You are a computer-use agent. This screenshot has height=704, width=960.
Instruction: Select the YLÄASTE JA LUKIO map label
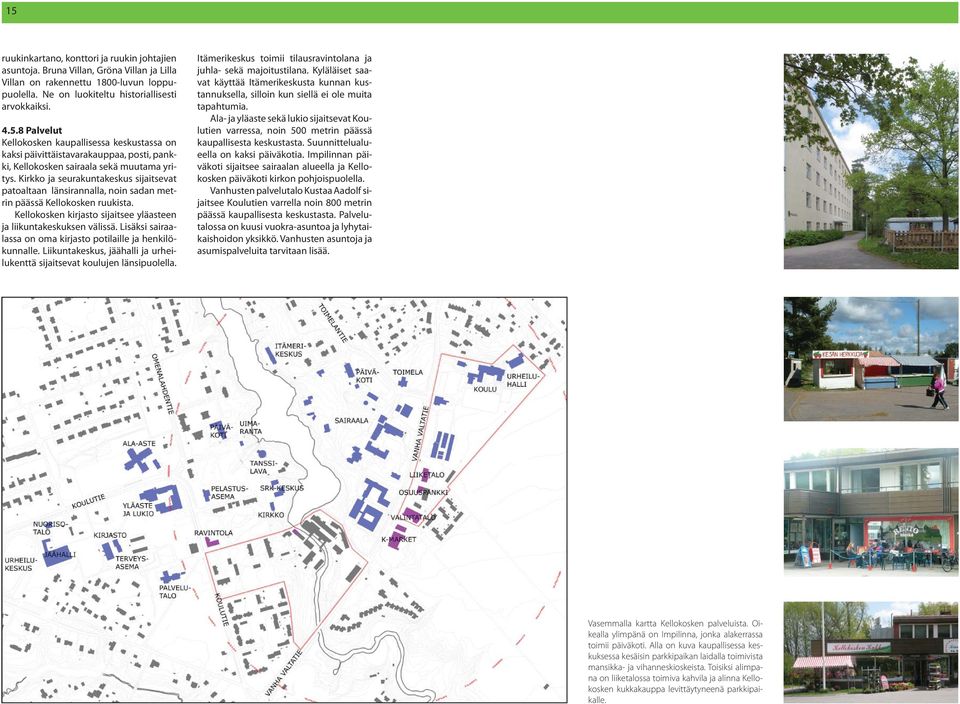pos(138,509)
